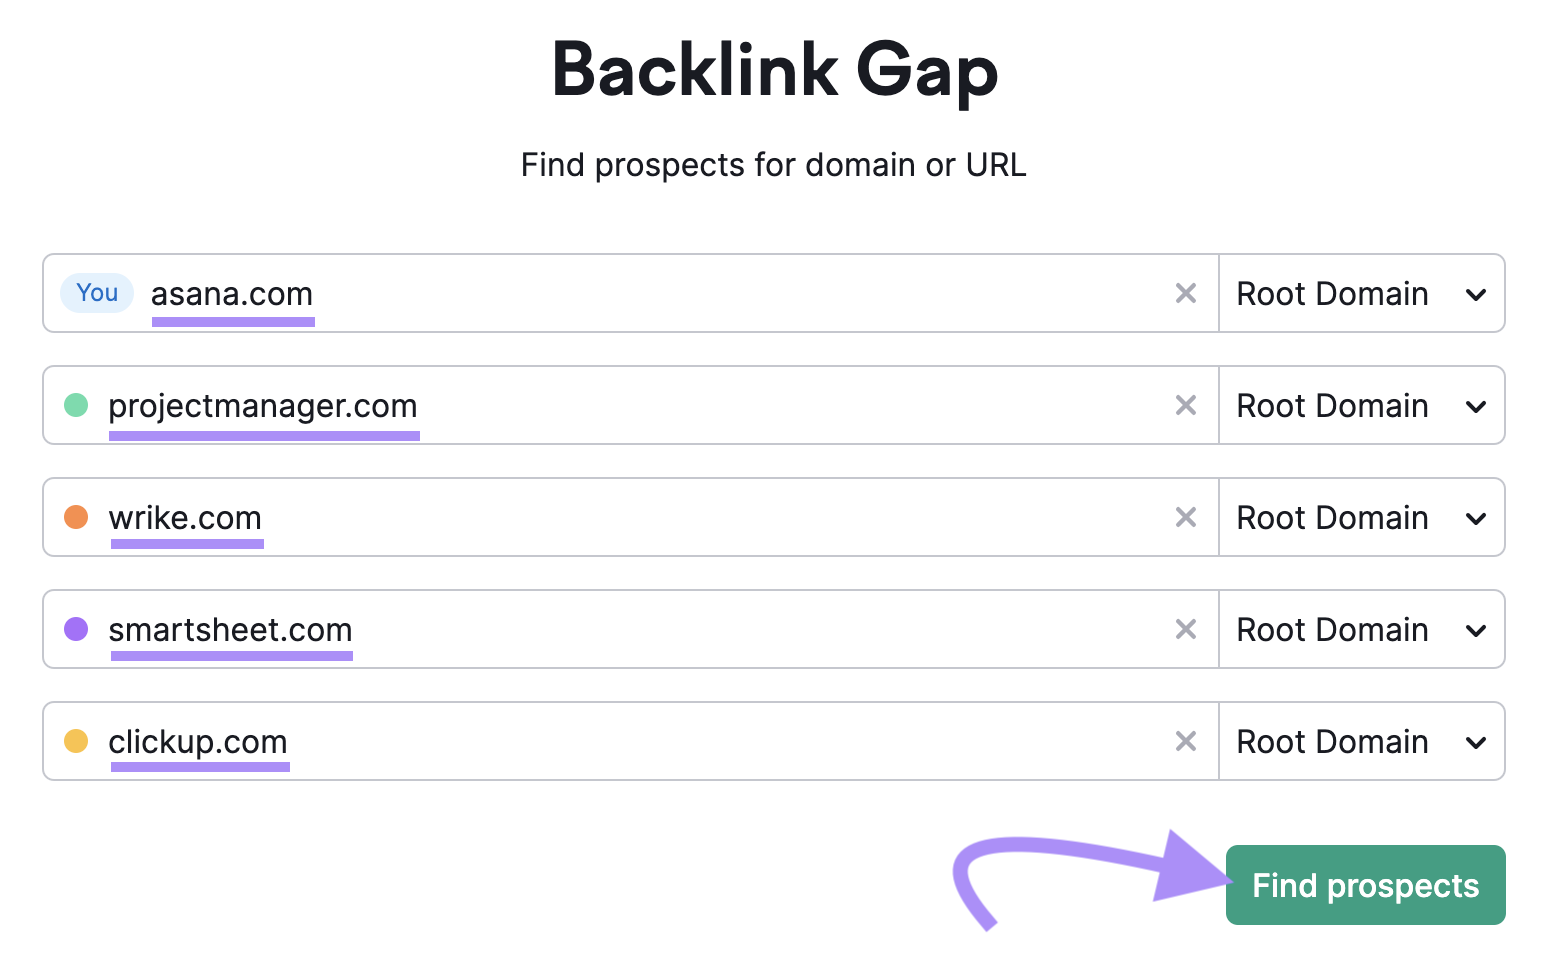Select the asana.com input field
The image size is (1562, 958).
pos(600,293)
